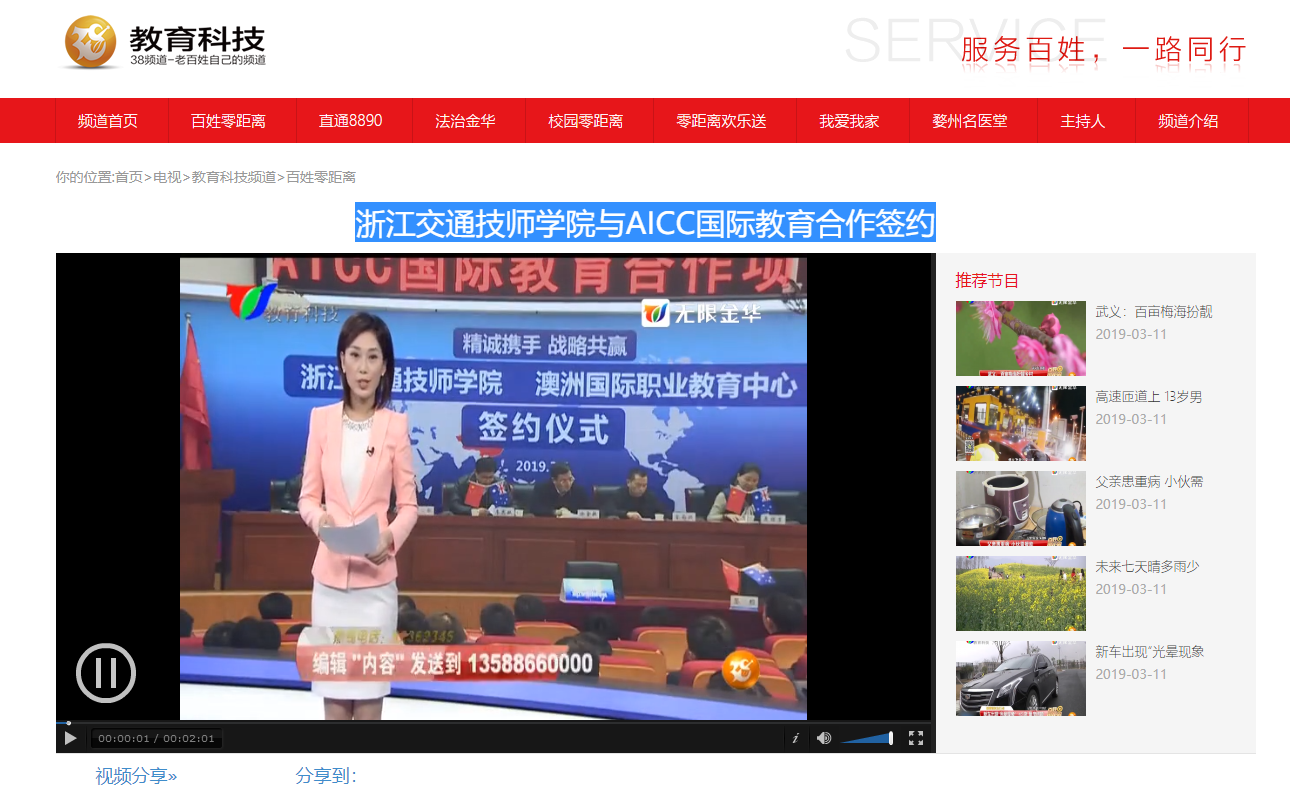The height and width of the screenshot is (790, 1290).
Task: Click 教育科技频道 breadcrumb link
Action: tap(234, 177)
